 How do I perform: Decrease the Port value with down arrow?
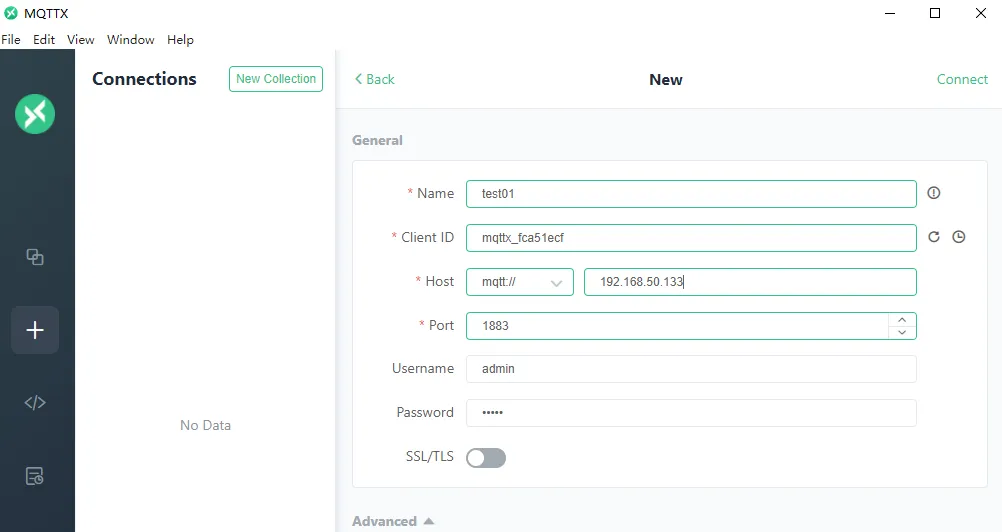[x=902, y=332]
